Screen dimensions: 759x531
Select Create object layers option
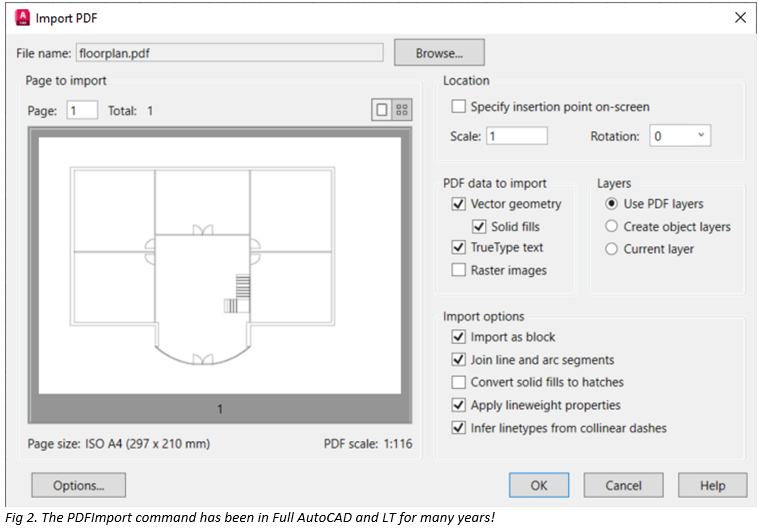[x=611, y=226]
